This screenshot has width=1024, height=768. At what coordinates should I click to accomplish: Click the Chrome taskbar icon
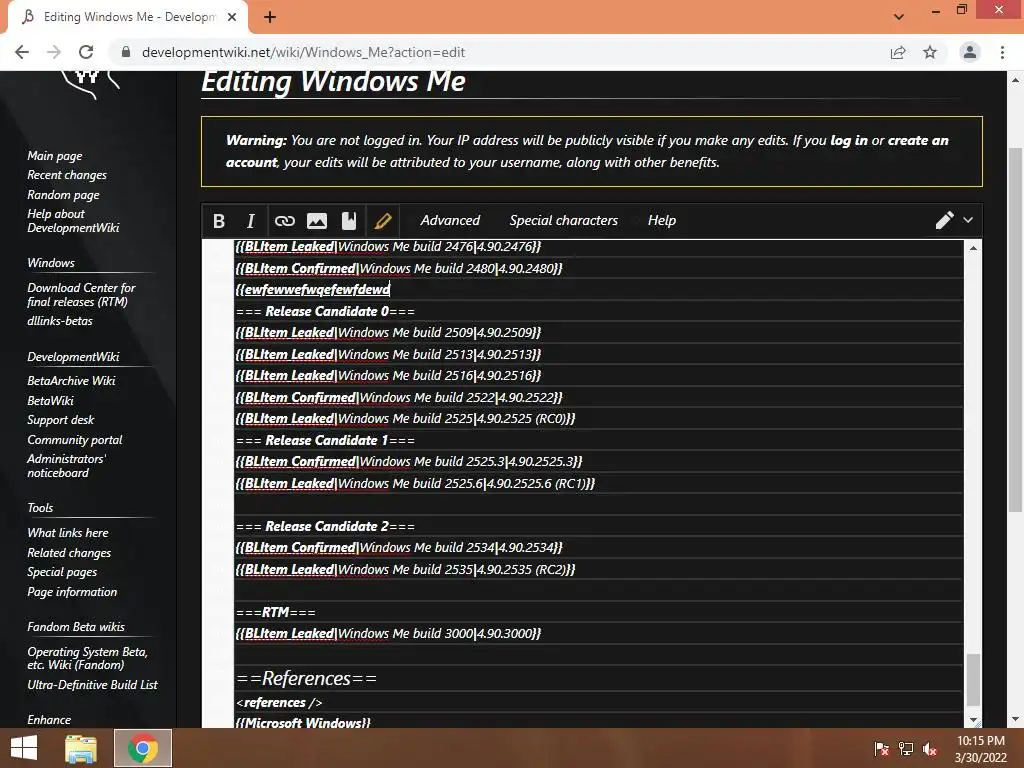pos(143,748)
